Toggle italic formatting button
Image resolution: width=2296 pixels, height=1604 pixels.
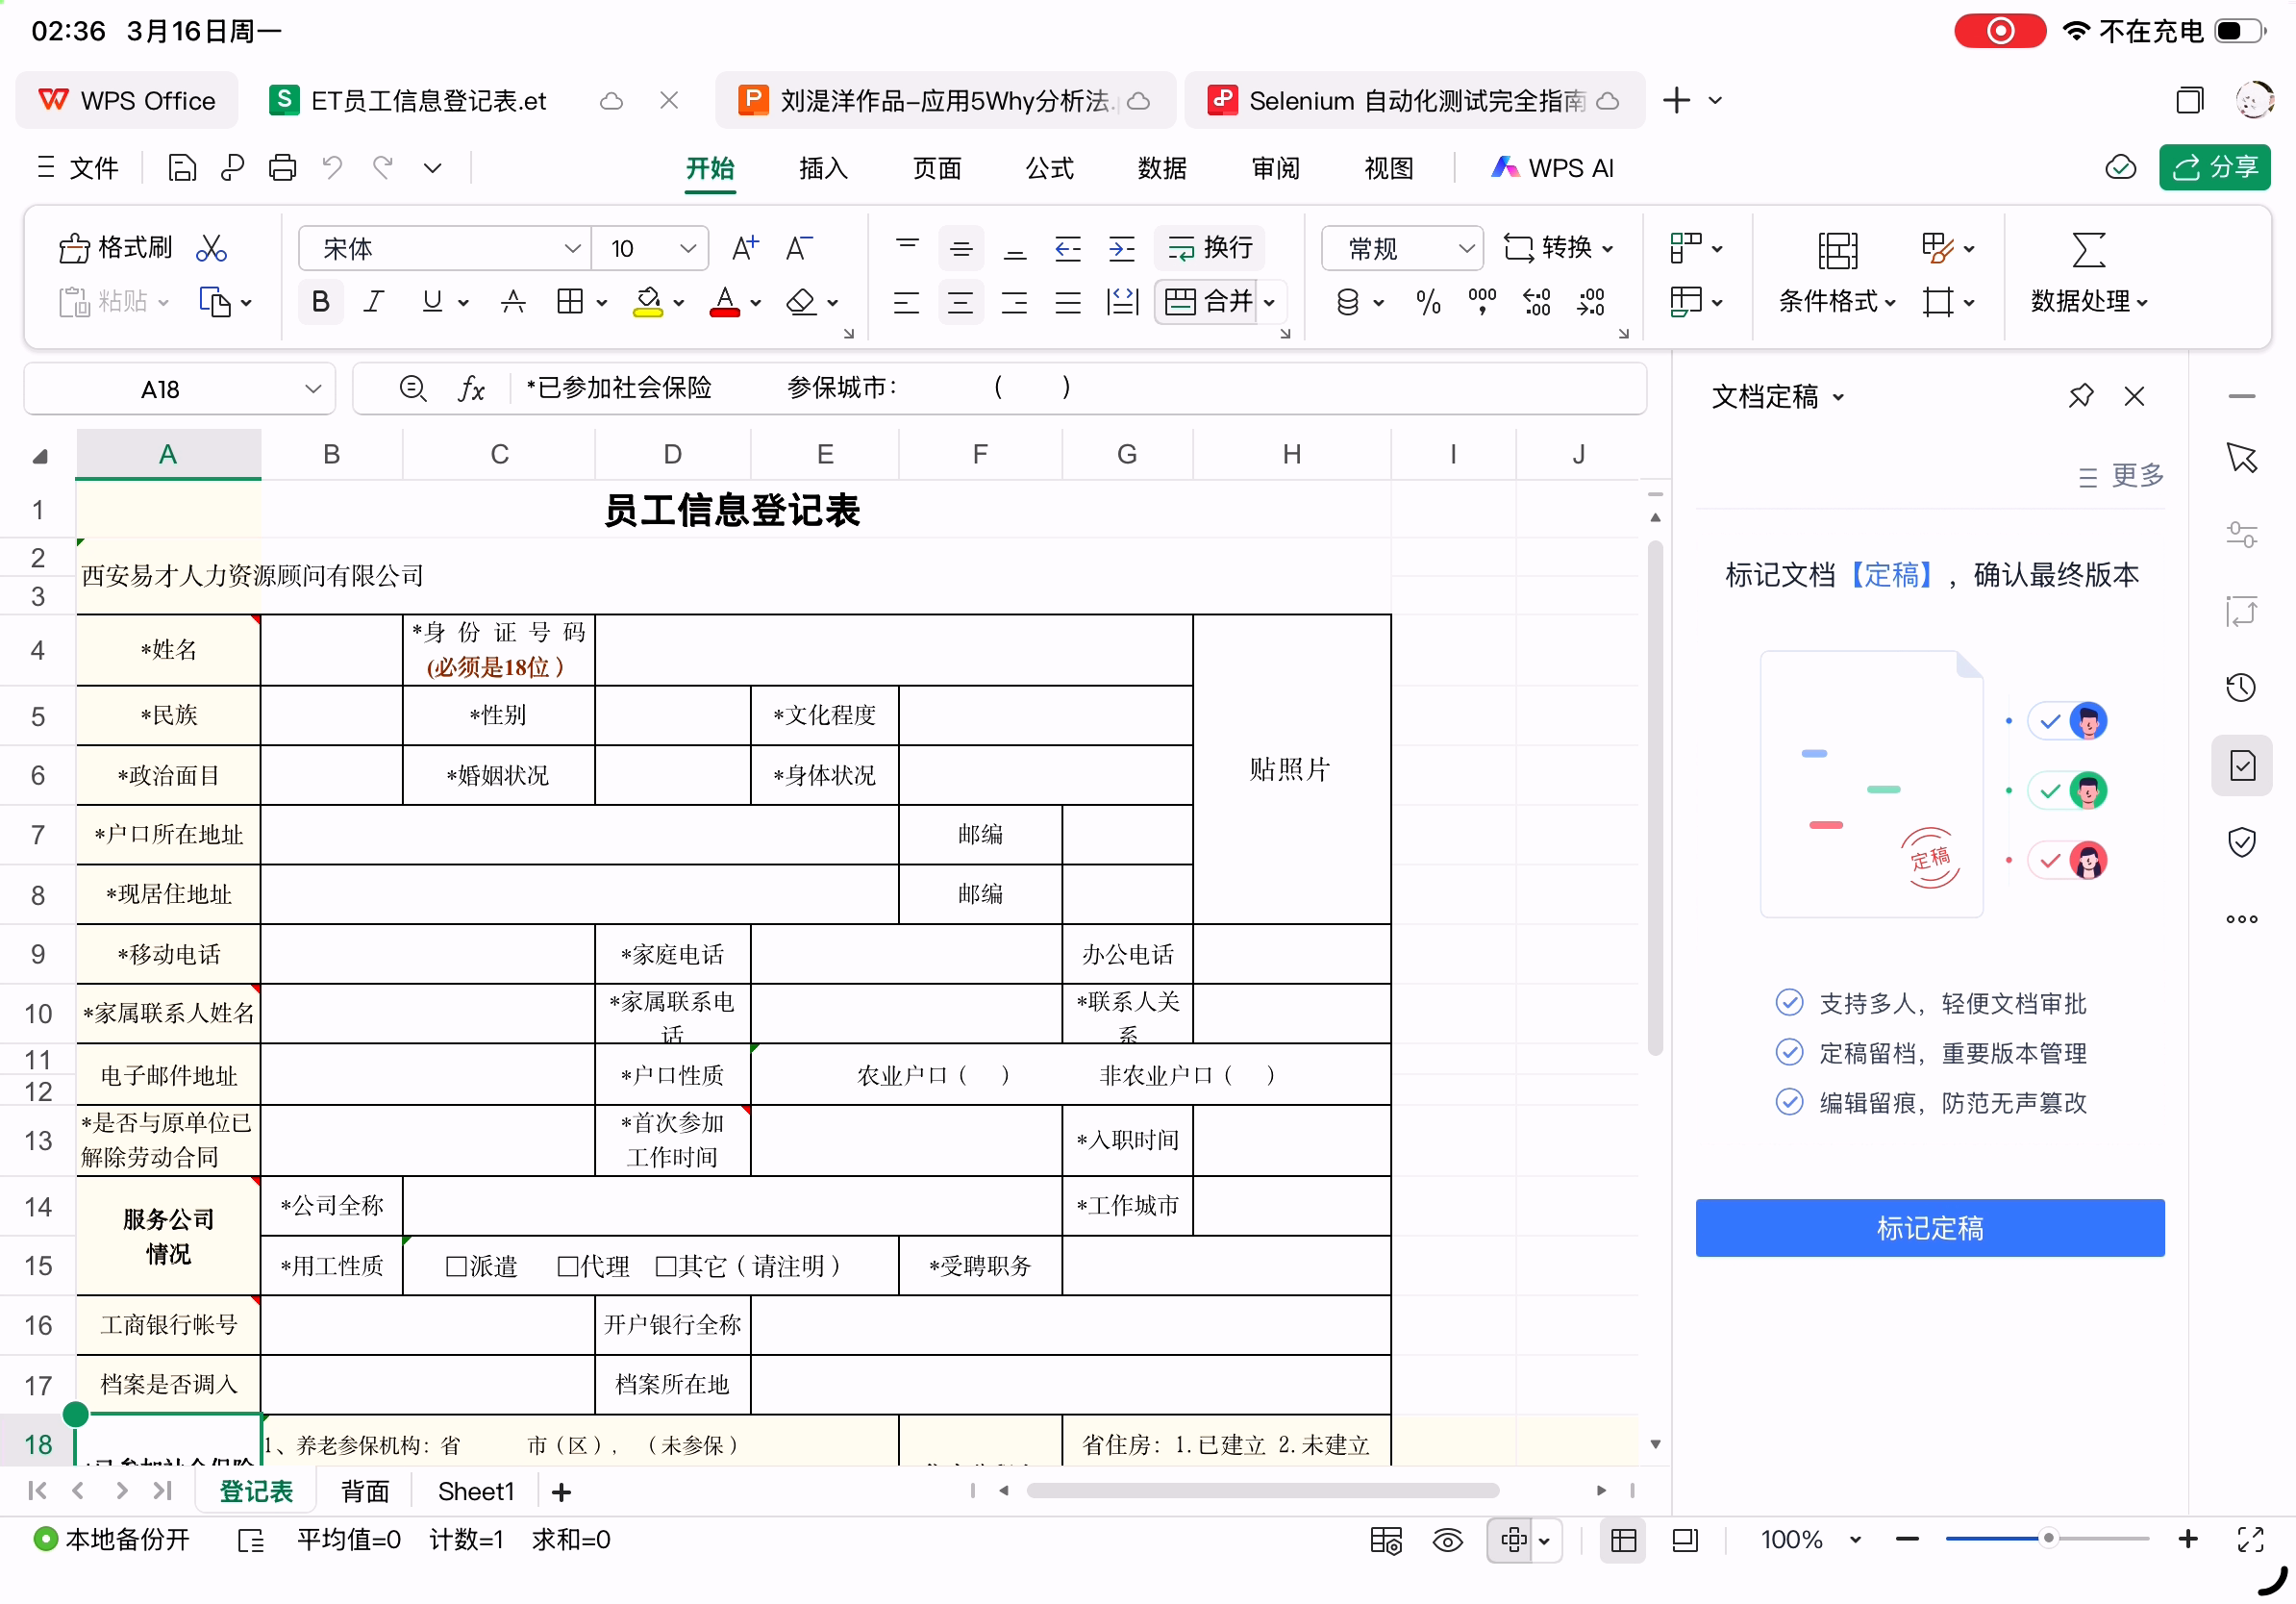tap(374, 301)
